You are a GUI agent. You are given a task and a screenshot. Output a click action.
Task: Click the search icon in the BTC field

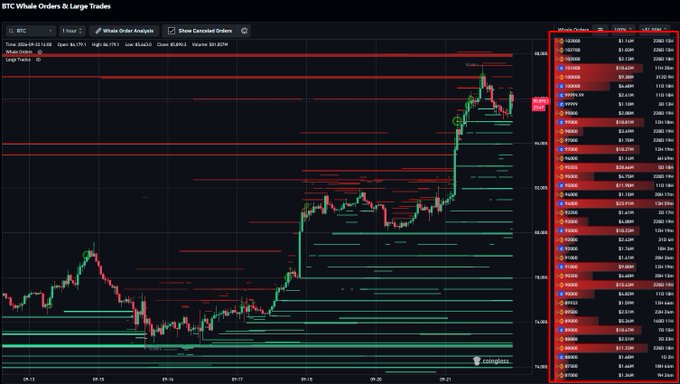11,31
